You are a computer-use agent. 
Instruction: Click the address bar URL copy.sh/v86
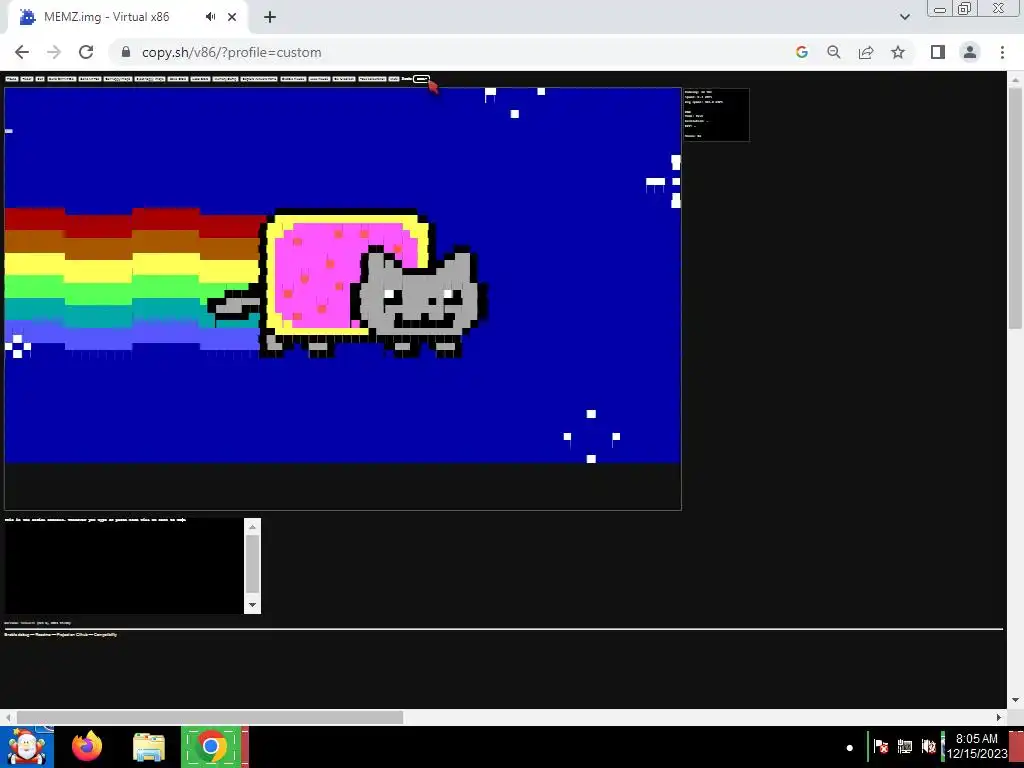point(231,52)
